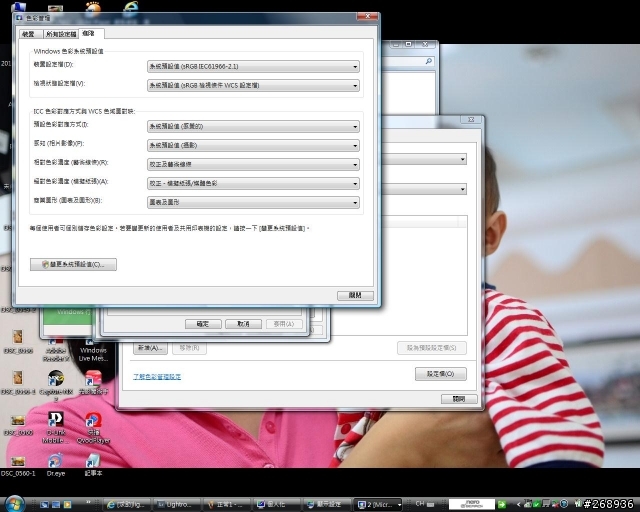Expand the 感知 (相片影像)(P) dropdown
Screen dimensions: 640x512
253,145
